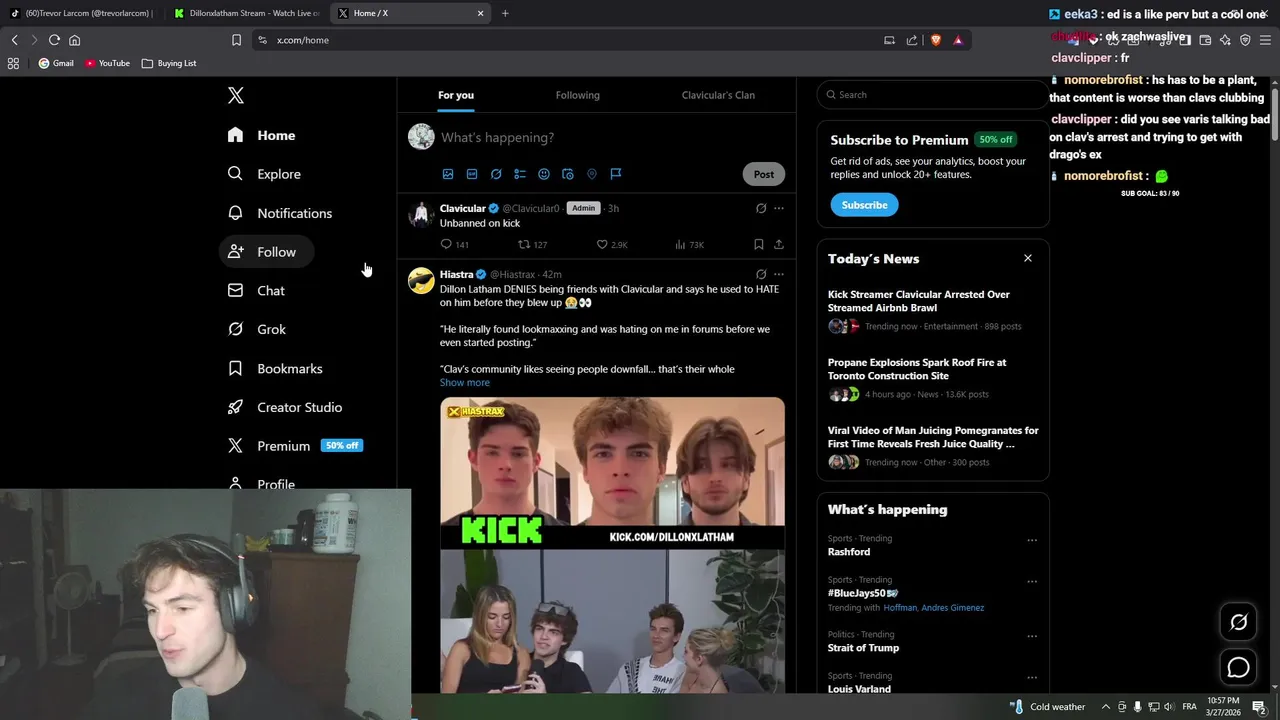The image size is (1280, 720).
Task: Open the Gmail bookmark
Action: tap(56, 63)
